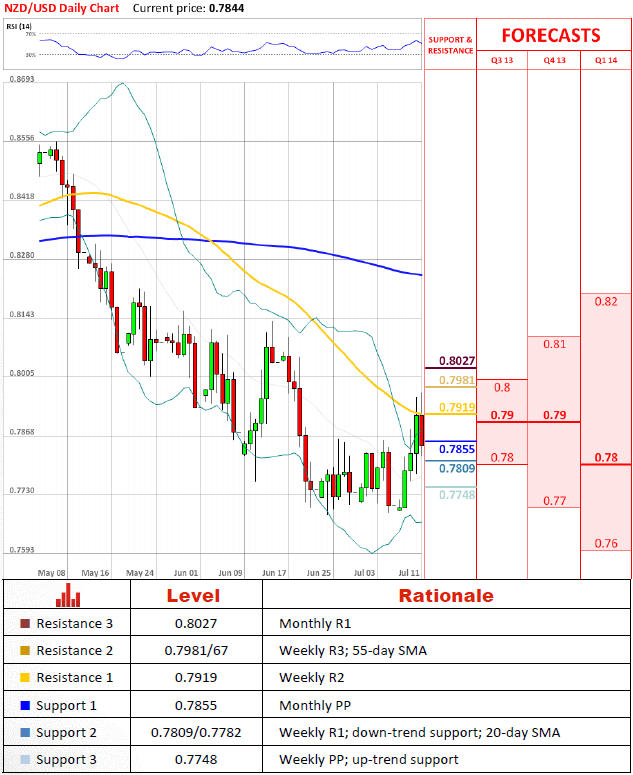Select the NZD/USD Daily Chart title
This screenshot has height=775, width=633.
point(61,8)
